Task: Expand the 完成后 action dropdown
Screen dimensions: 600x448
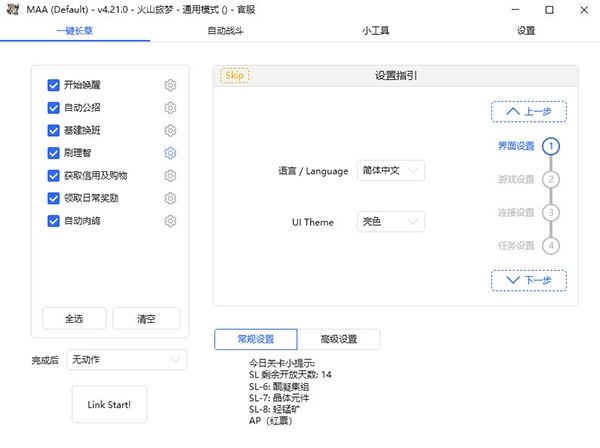Action: coord(126,359)
